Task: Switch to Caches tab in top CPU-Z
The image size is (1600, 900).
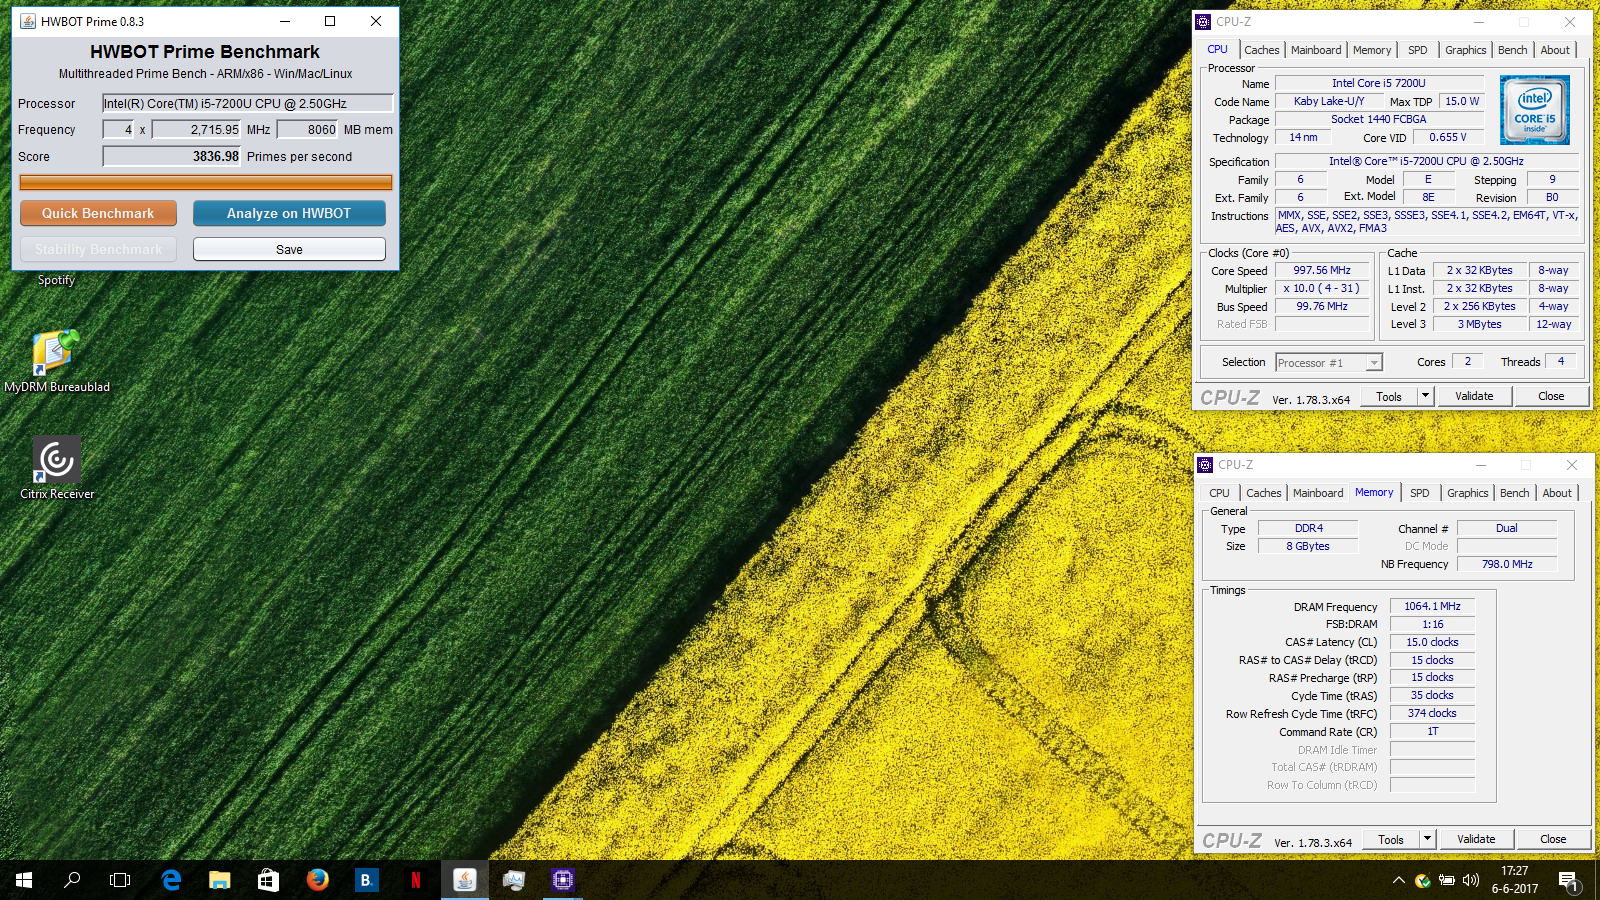Action: 1262,50
